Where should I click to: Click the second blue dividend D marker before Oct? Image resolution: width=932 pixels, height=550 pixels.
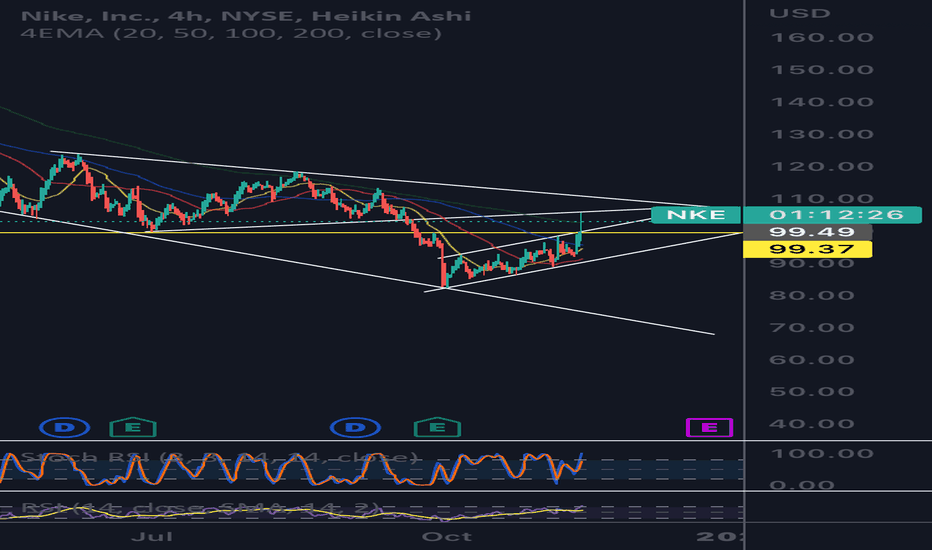355,428
